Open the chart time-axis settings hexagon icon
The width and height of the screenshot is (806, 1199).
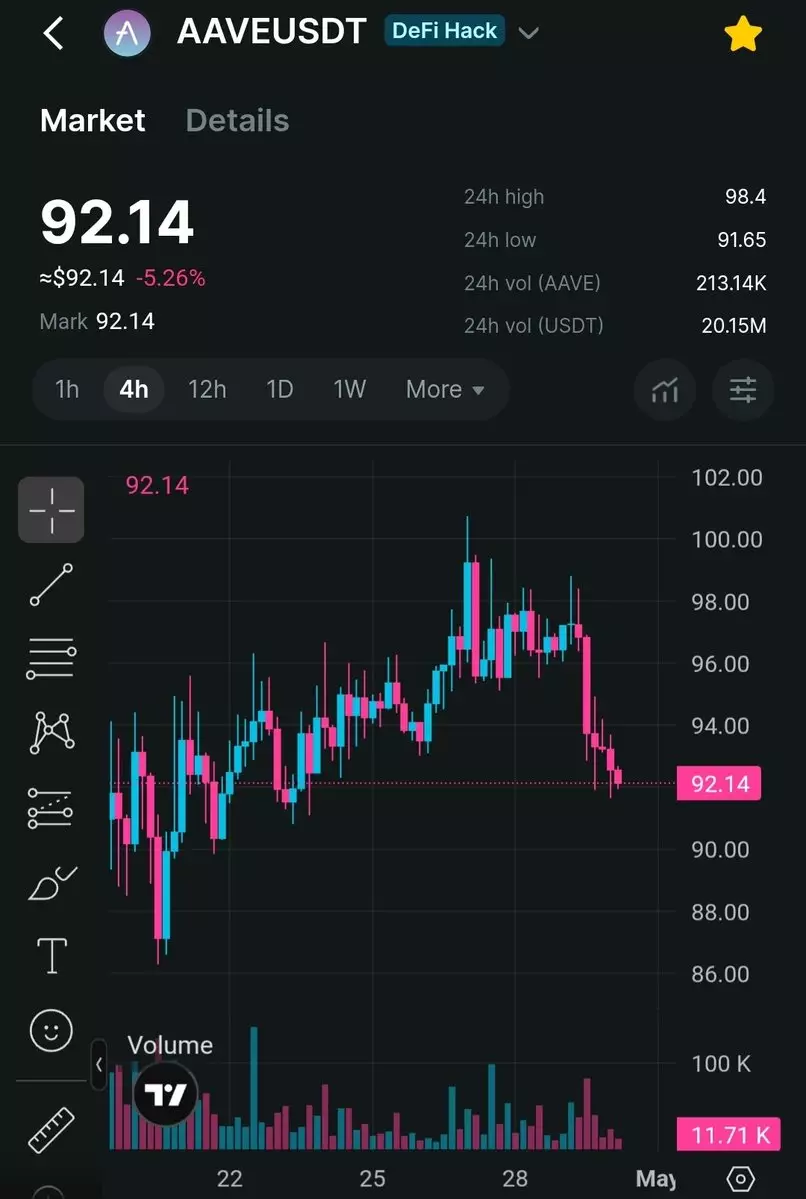pyautogui.click(x=740, y=1178)
